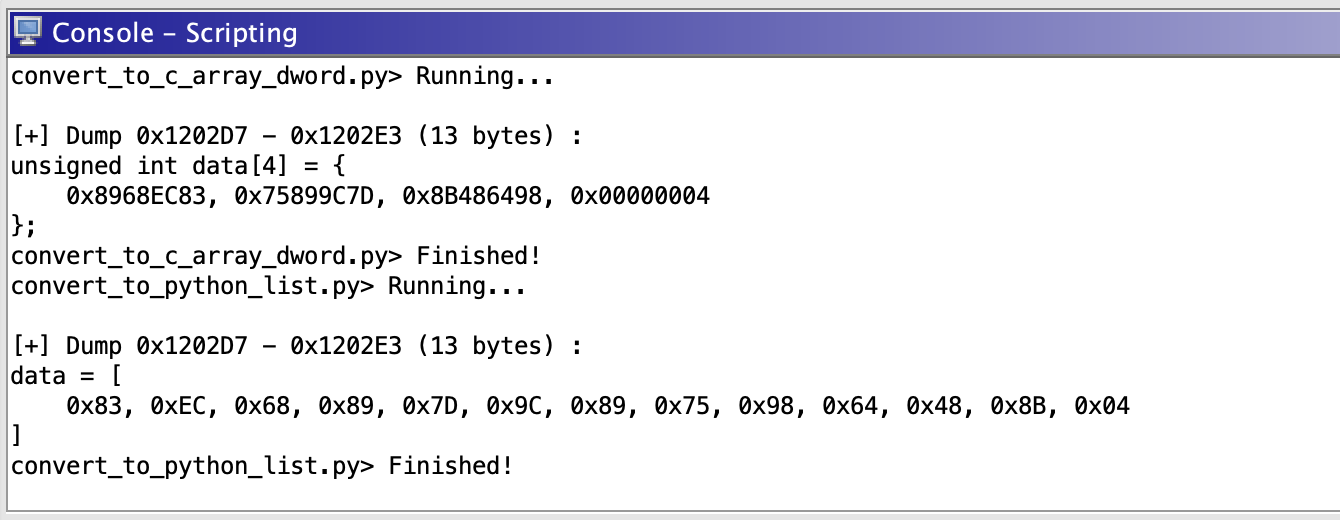Click the Console monitor icon in title bar
Screen dimensions: 1340x520
(x=27, y=32)
